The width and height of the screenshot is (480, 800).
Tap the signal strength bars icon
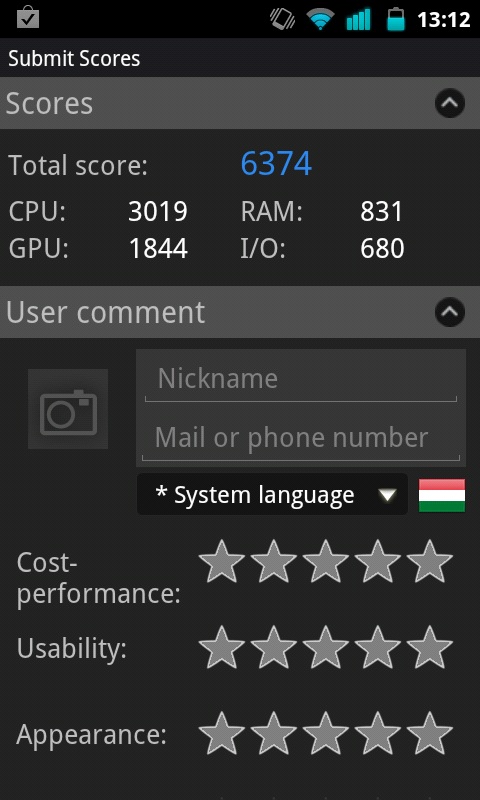(359, 19)
